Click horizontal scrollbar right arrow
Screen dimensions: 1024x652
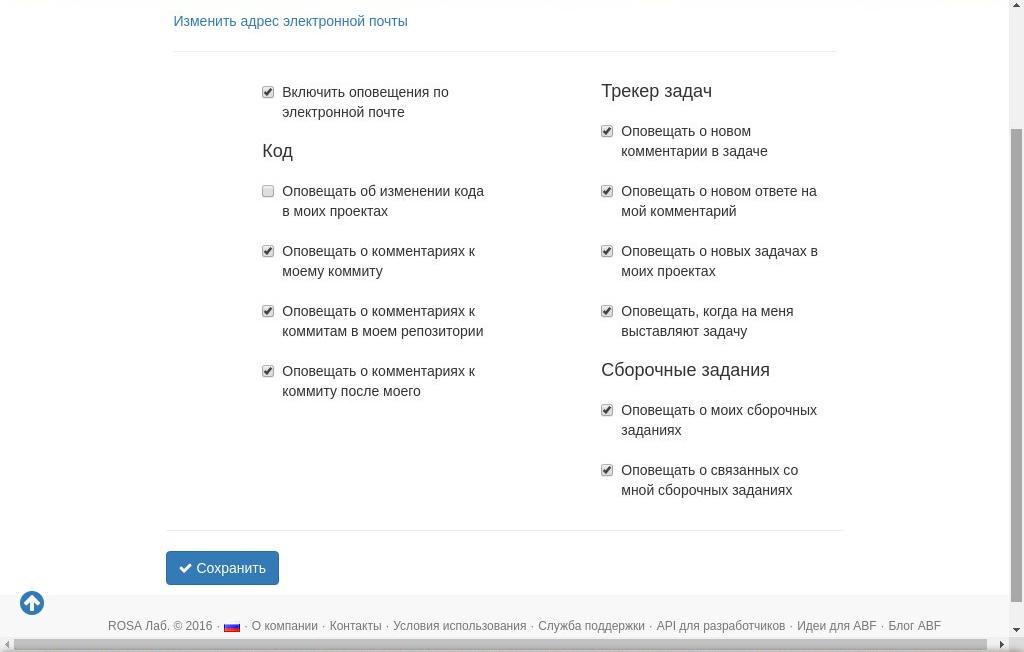coord(1003,645)
